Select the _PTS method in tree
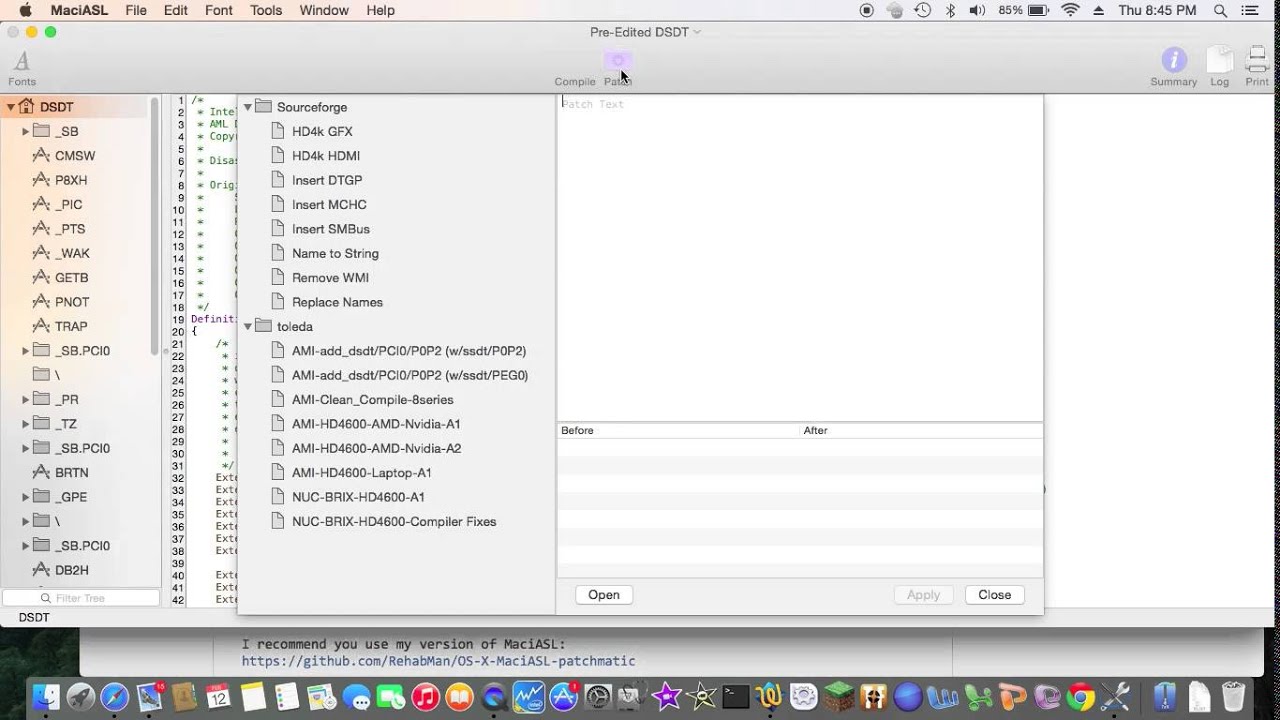The height and width of the screenshot is (720, 1280). coord(70,229)
